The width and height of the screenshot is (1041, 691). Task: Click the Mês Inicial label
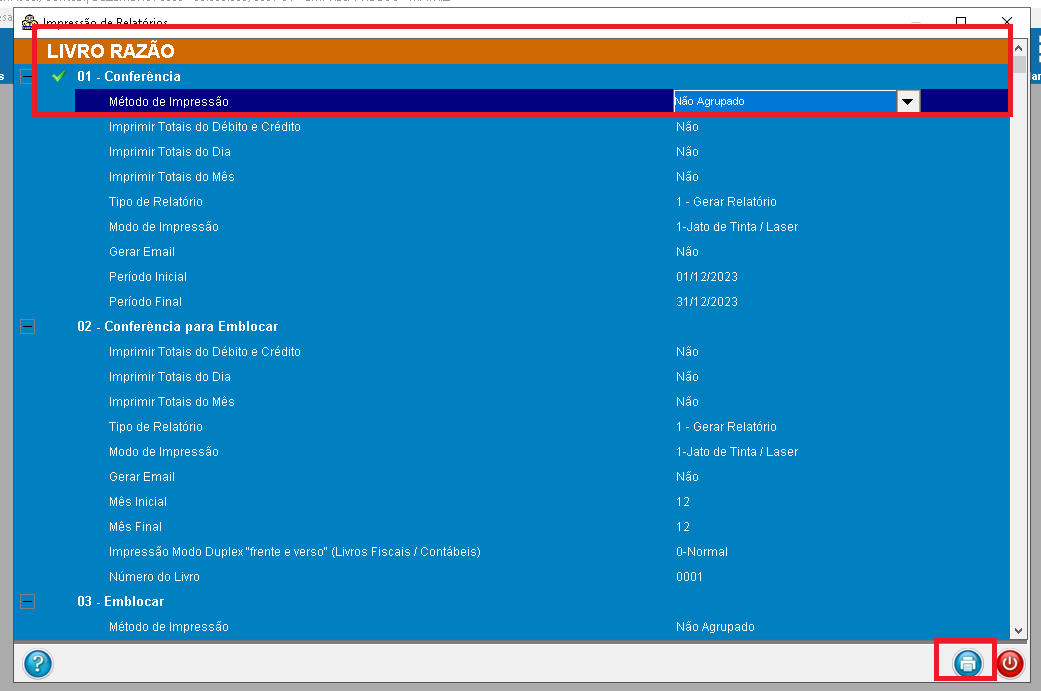(137, 502)
